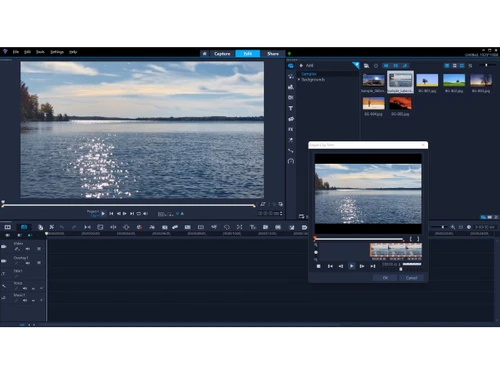Open the speedometer library icon at the sidebar bottom
This screenshot has height=375, width=500.
pos(291,161)
